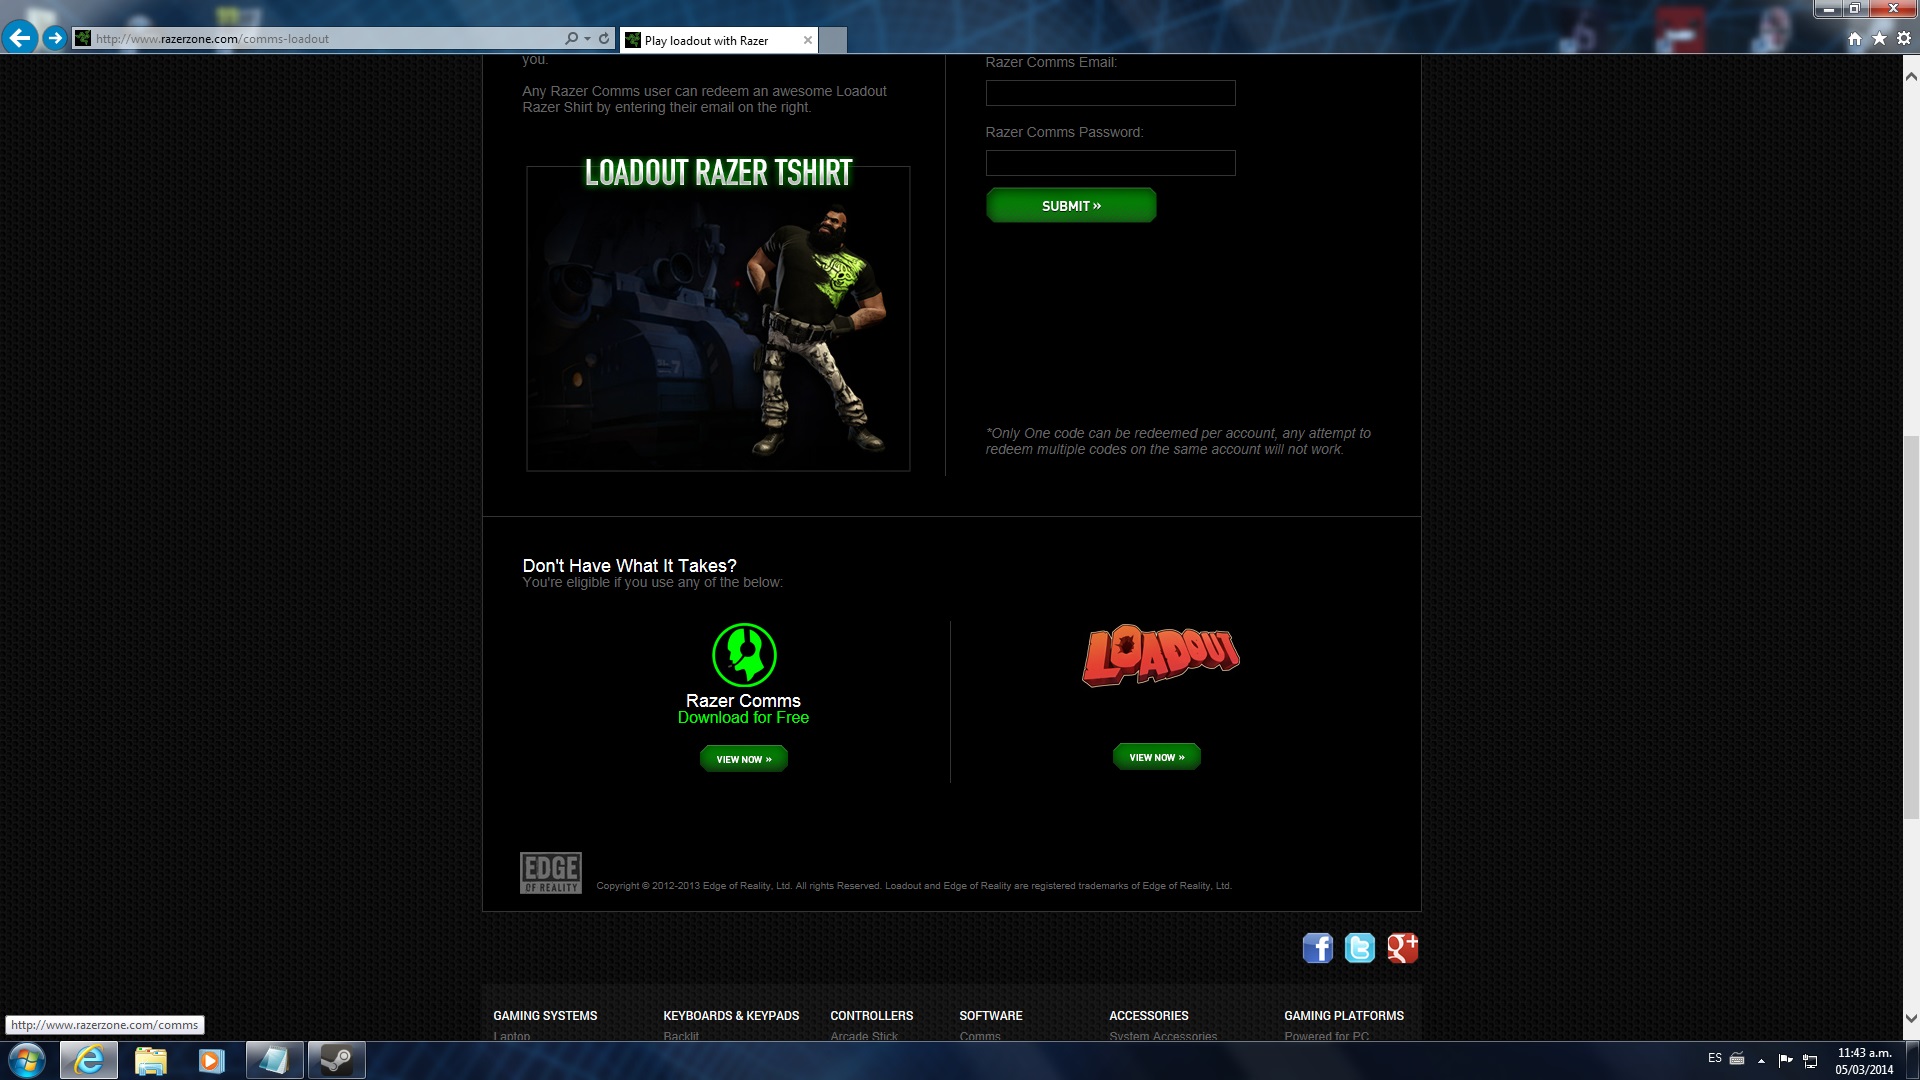This screenshot has width=1920, height=1080.
Task: Click the 'Download for Free' link
Action: tap(743, 717)
